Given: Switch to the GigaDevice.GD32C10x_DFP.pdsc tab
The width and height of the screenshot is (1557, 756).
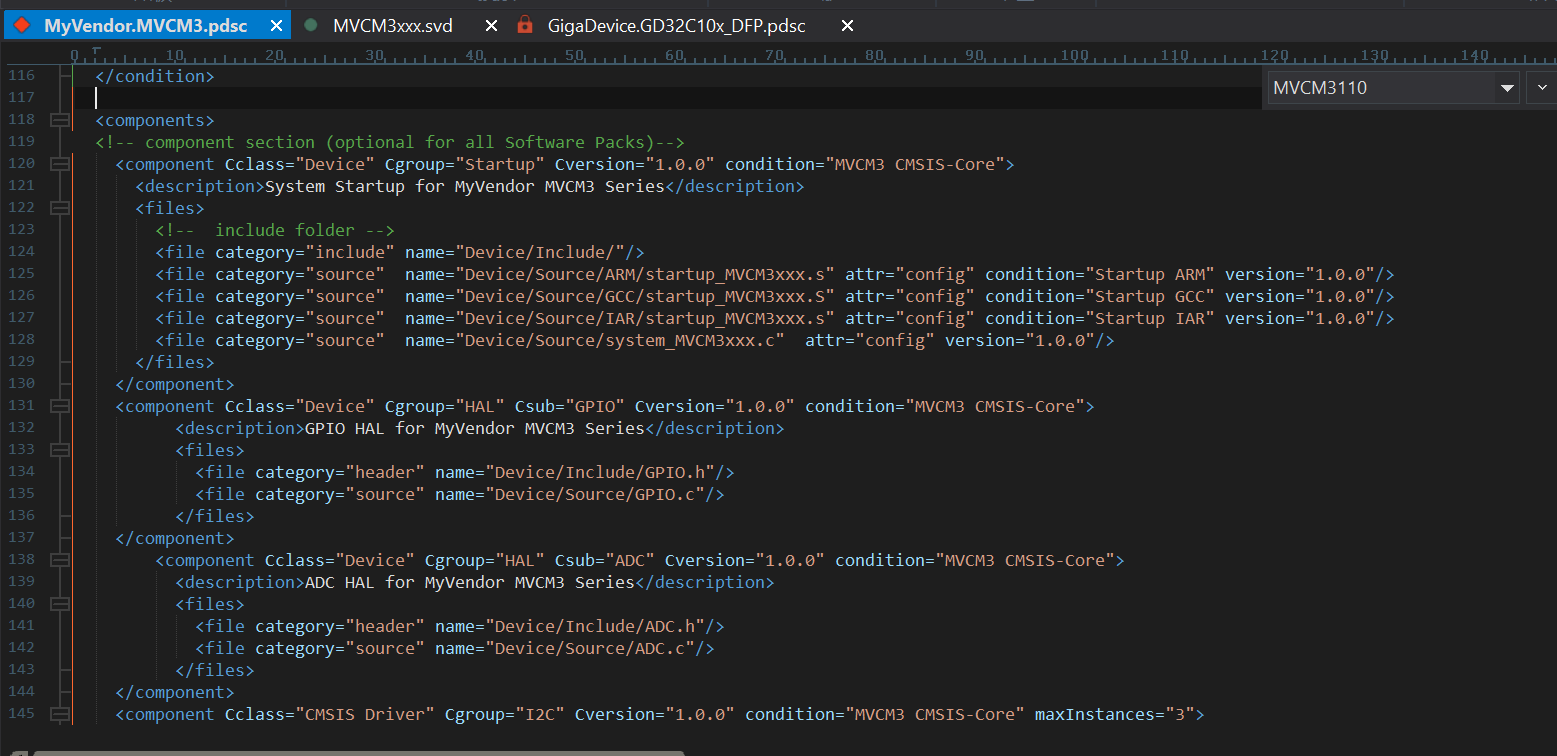Looking at the screenshot, I should tap(676, 25).
